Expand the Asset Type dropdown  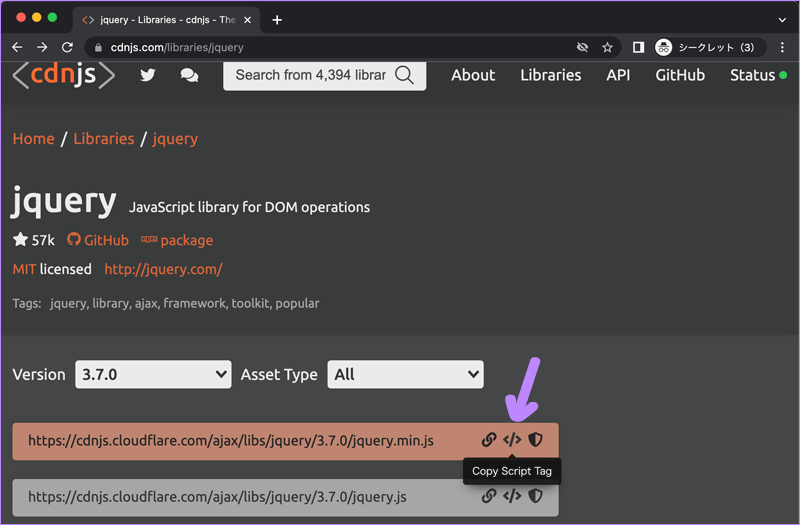(405, 374)
